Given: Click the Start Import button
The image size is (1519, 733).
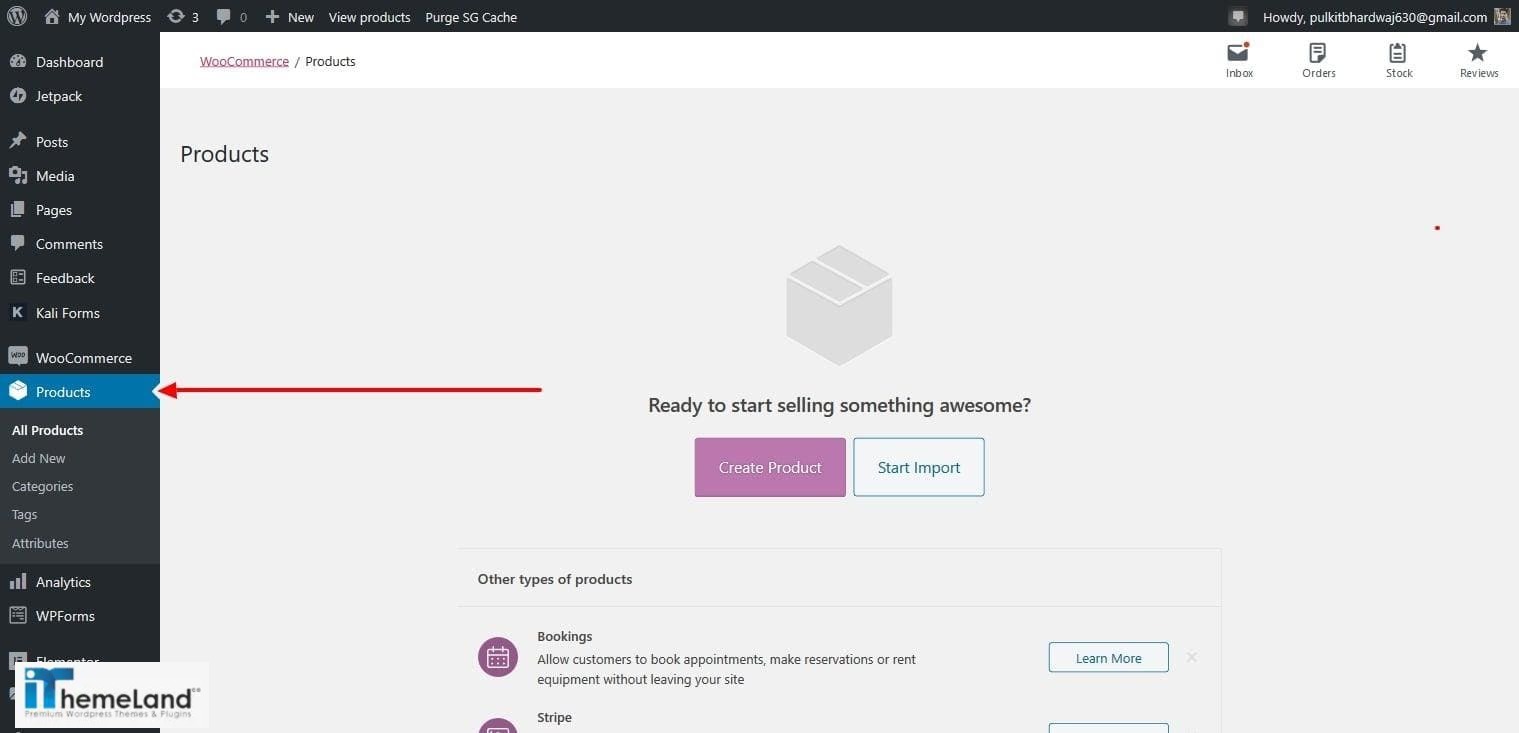Looking at the screenshot, I should point(919,467).
